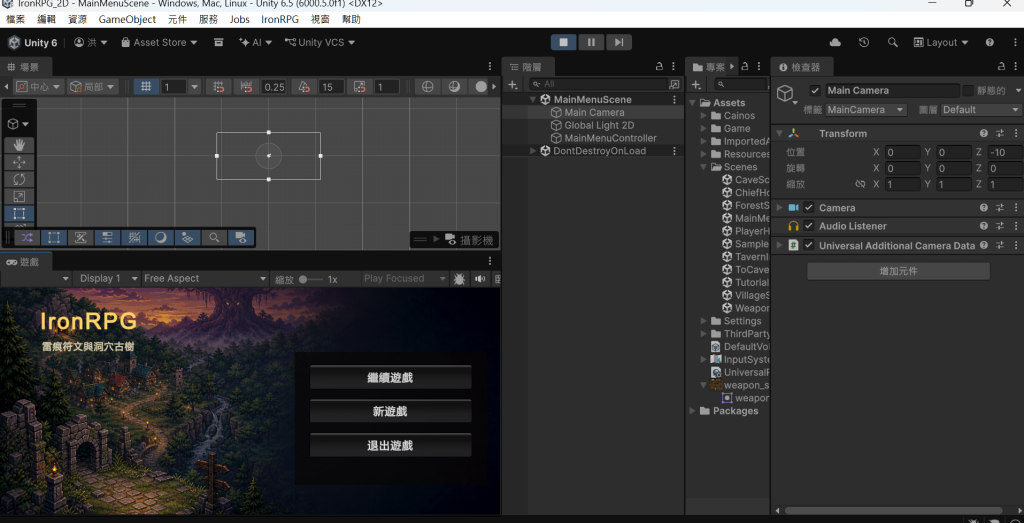The height and width of the screenshot is (523, 1024).
Task: Open Unity Cloud icon in top toolbar
Action: coord(835,42)
